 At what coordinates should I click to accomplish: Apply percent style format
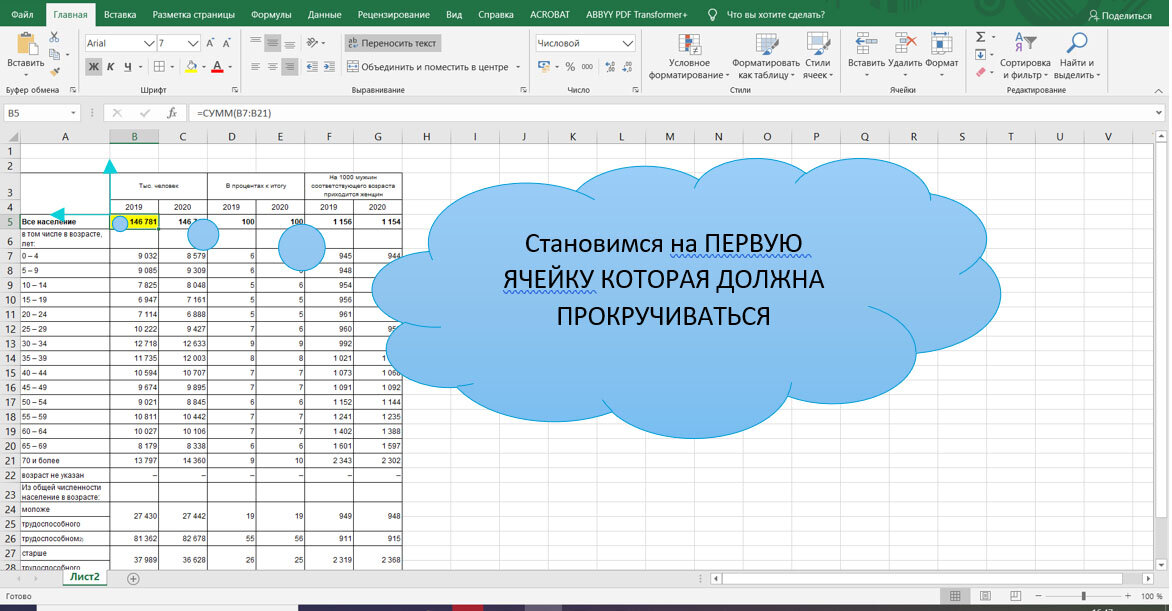tap(570, 67)
